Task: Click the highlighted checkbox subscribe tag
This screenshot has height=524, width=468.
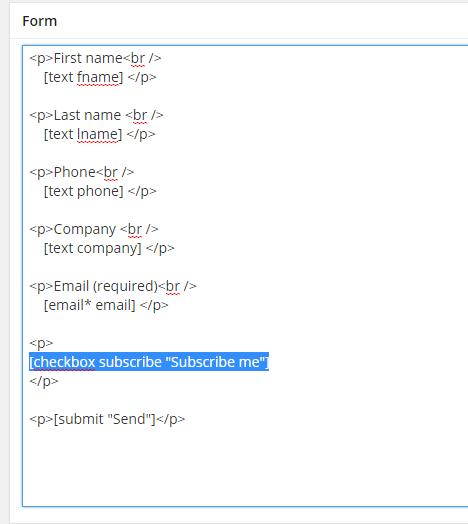Action: (149, 362)
